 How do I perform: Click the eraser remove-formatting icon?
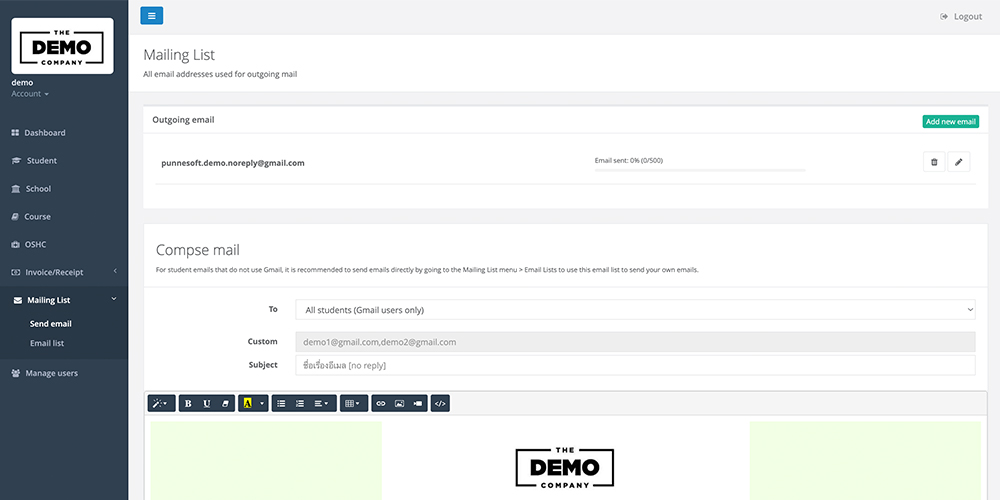tap(225, 403)
